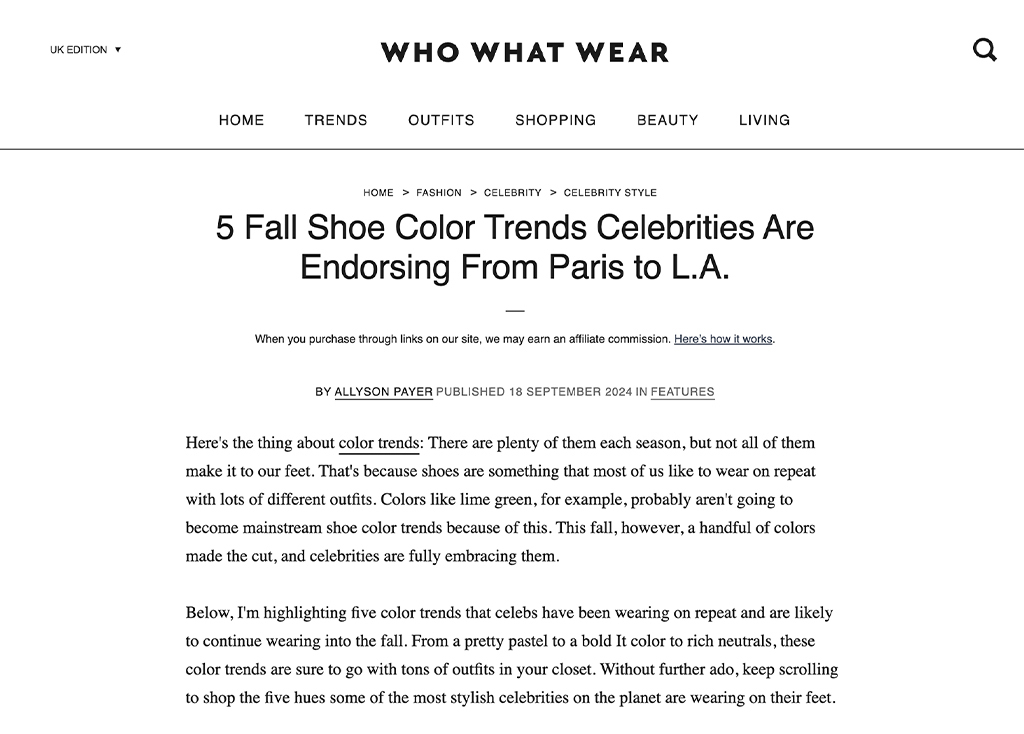Viewport: 1024px width, 734px height.
Task: Click the Home breadcrumb link
Action: pos(378,193)
